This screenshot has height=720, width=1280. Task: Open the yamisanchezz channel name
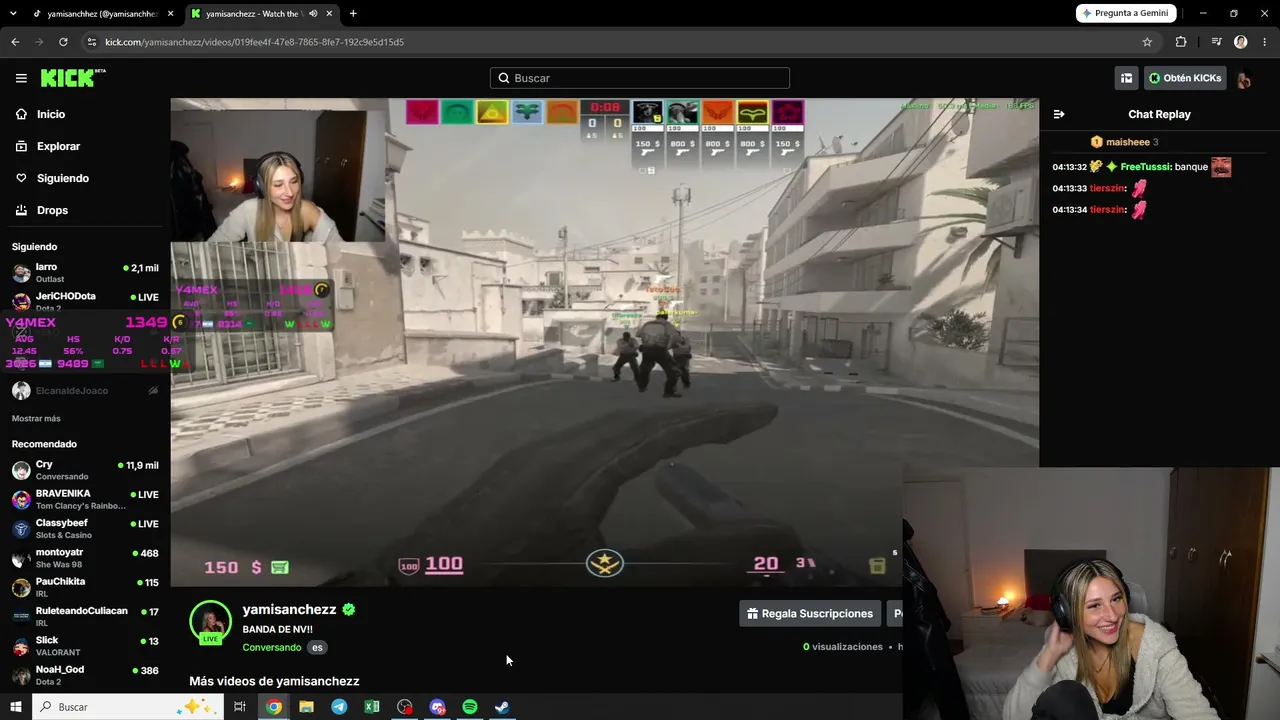pos(289,609)
